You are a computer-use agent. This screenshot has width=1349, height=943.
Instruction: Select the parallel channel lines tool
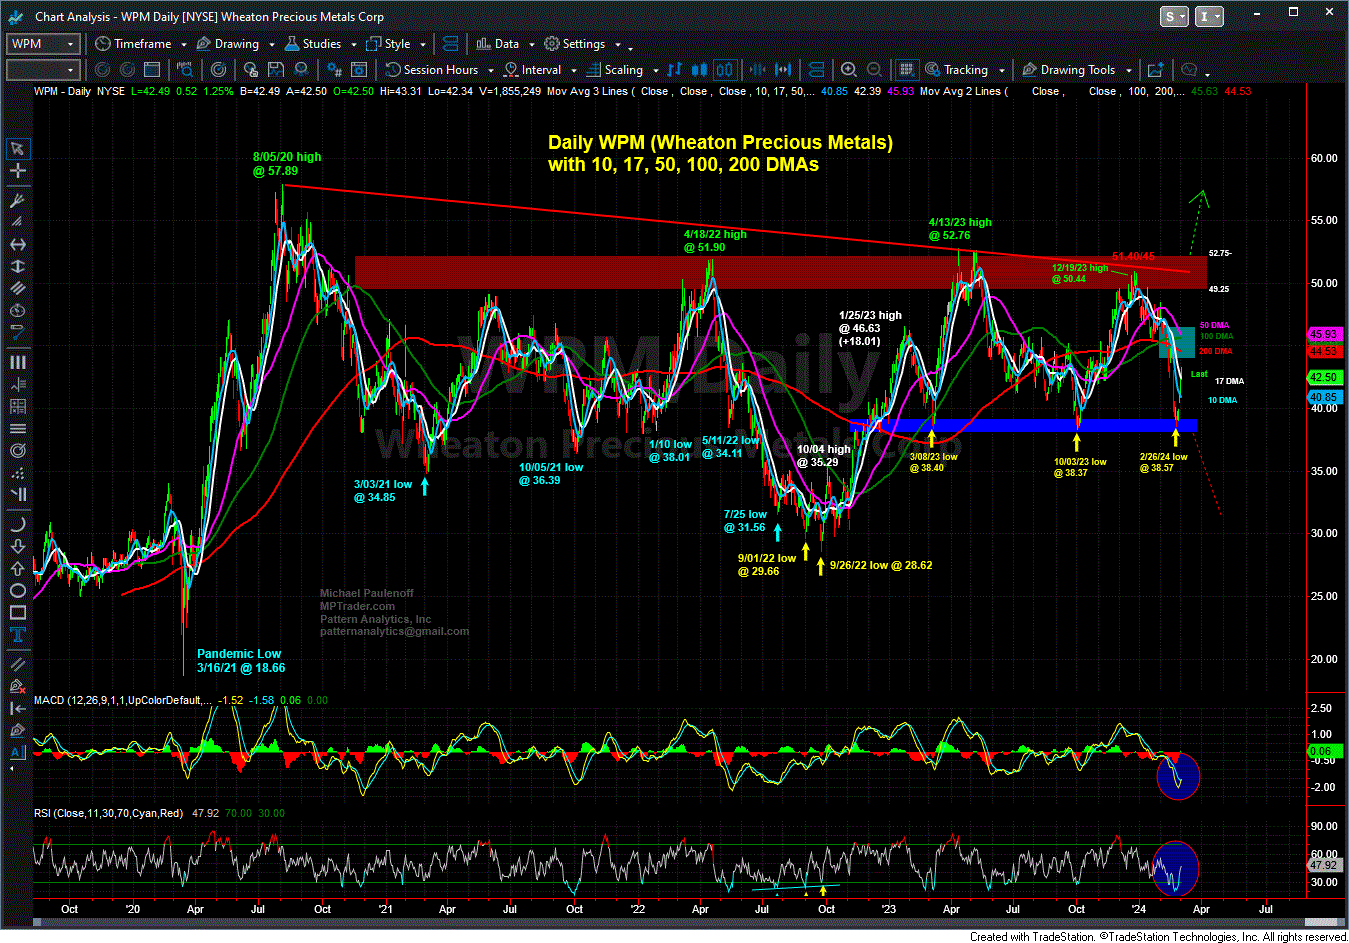tap(17, 288)
